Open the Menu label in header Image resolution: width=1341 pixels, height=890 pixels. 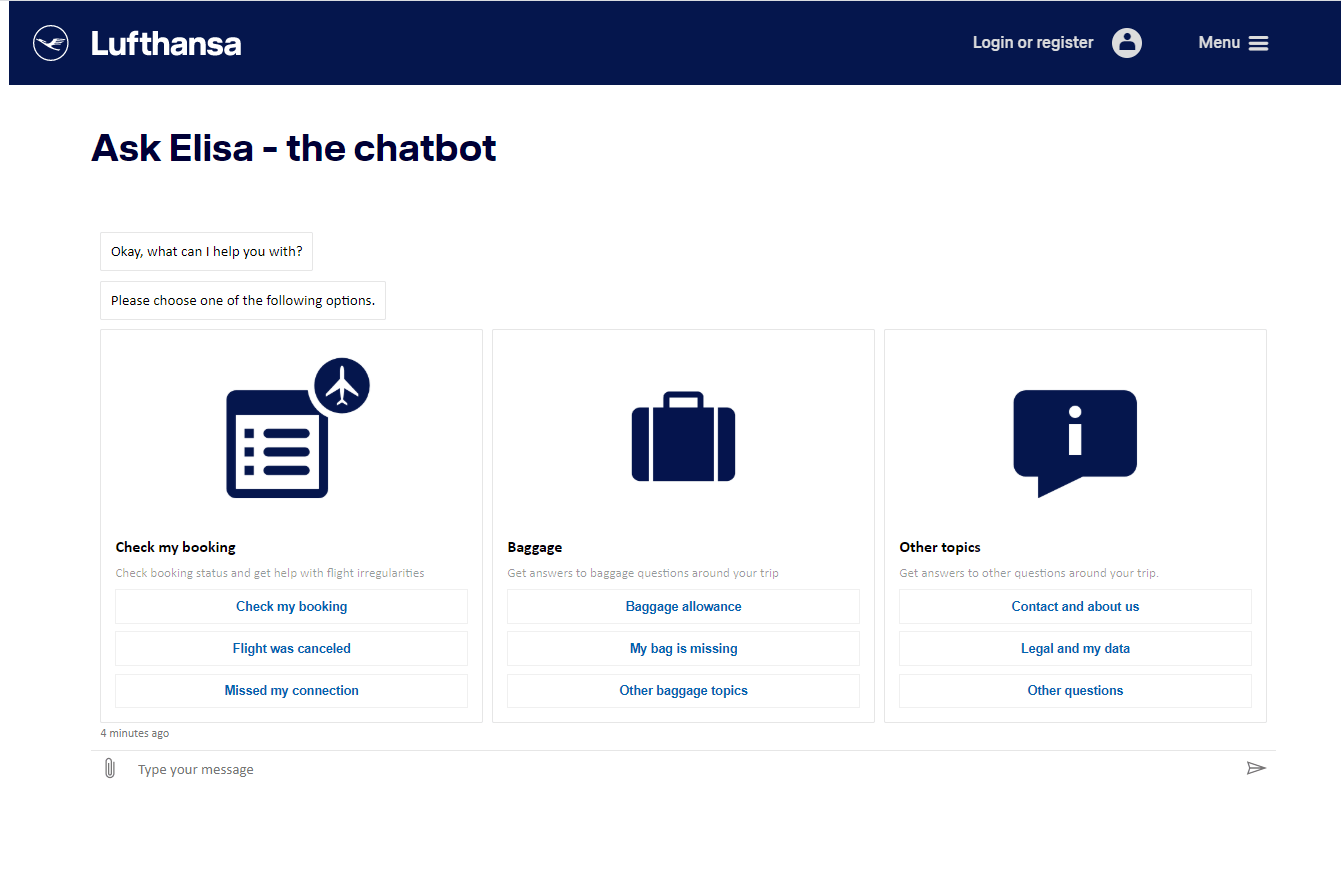pyautogui.click(x=1219, y=42)
